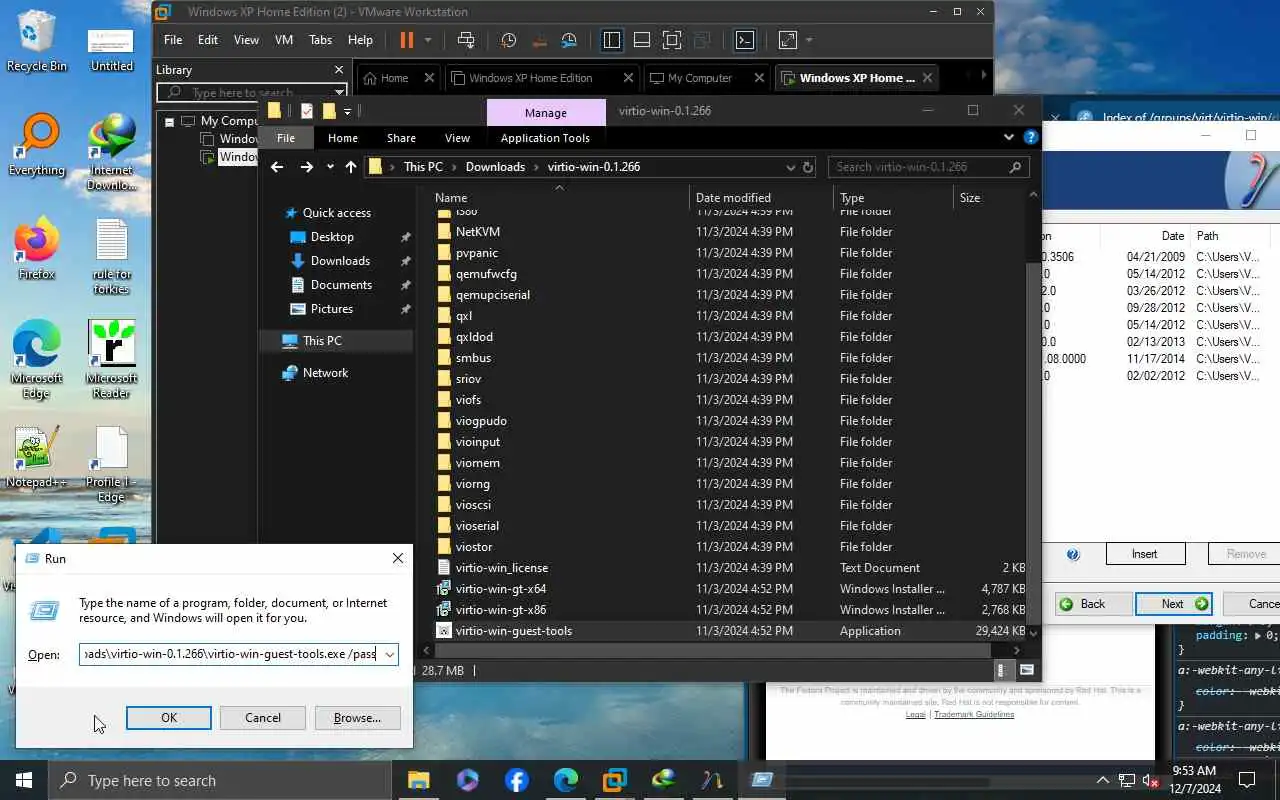Expand the Explorer ribbon chevron
Screen dimensions: 1280x800
[x=1009, y=138]
